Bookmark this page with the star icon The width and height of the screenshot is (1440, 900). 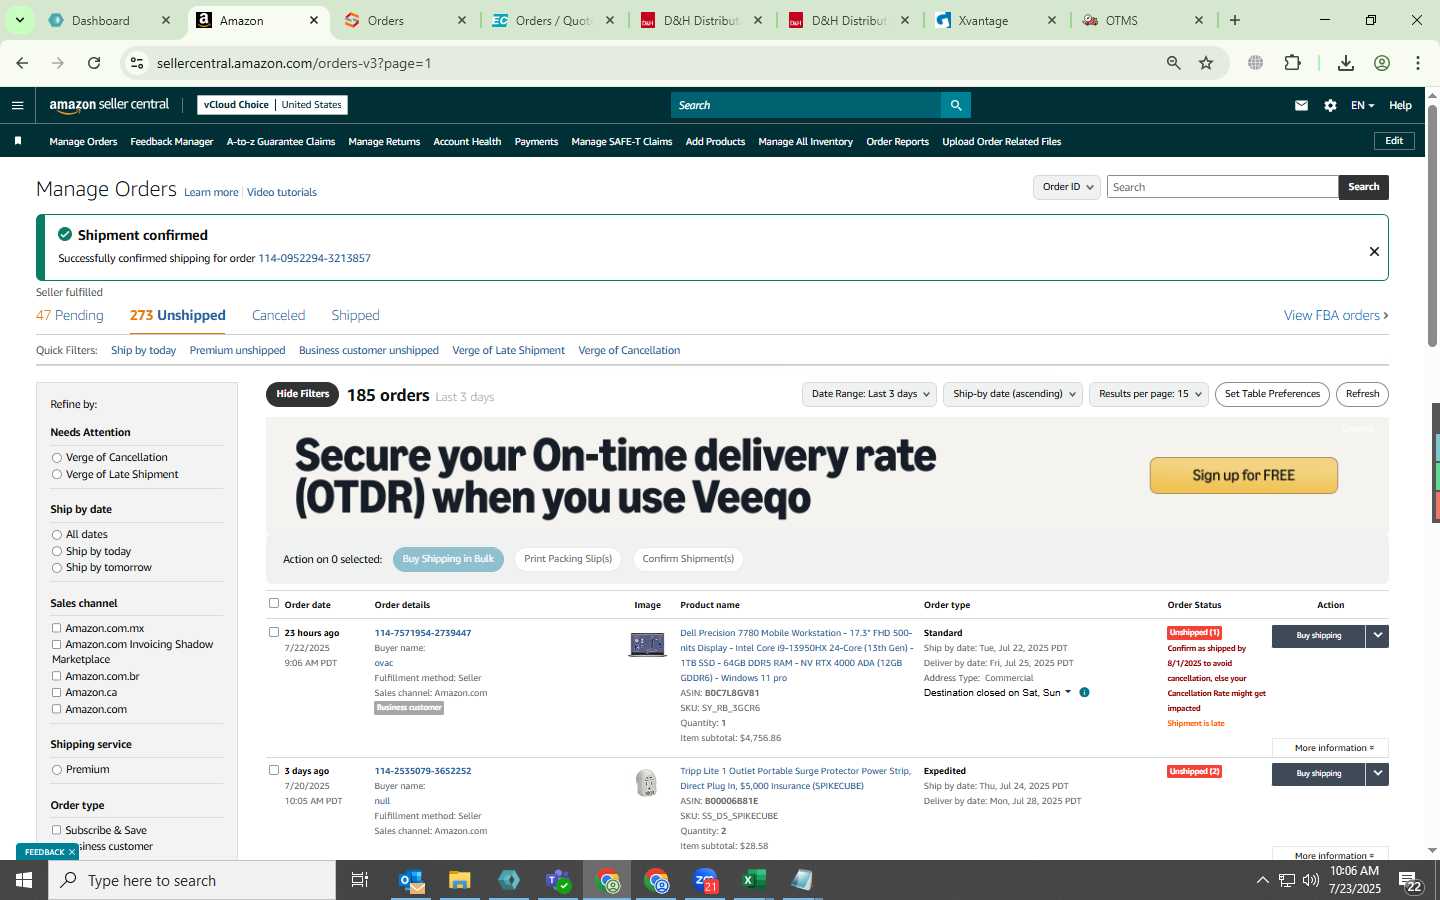point(1206,63)
